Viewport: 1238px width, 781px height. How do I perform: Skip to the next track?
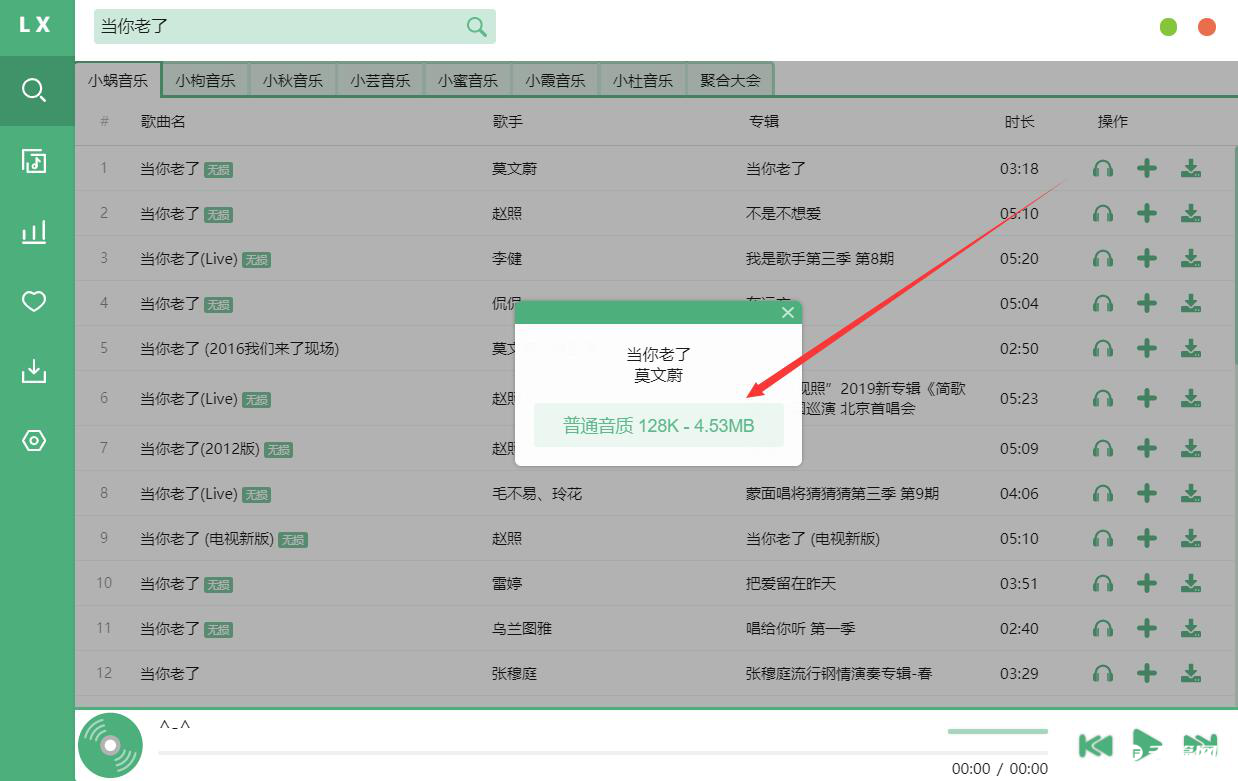[1199, 744]
